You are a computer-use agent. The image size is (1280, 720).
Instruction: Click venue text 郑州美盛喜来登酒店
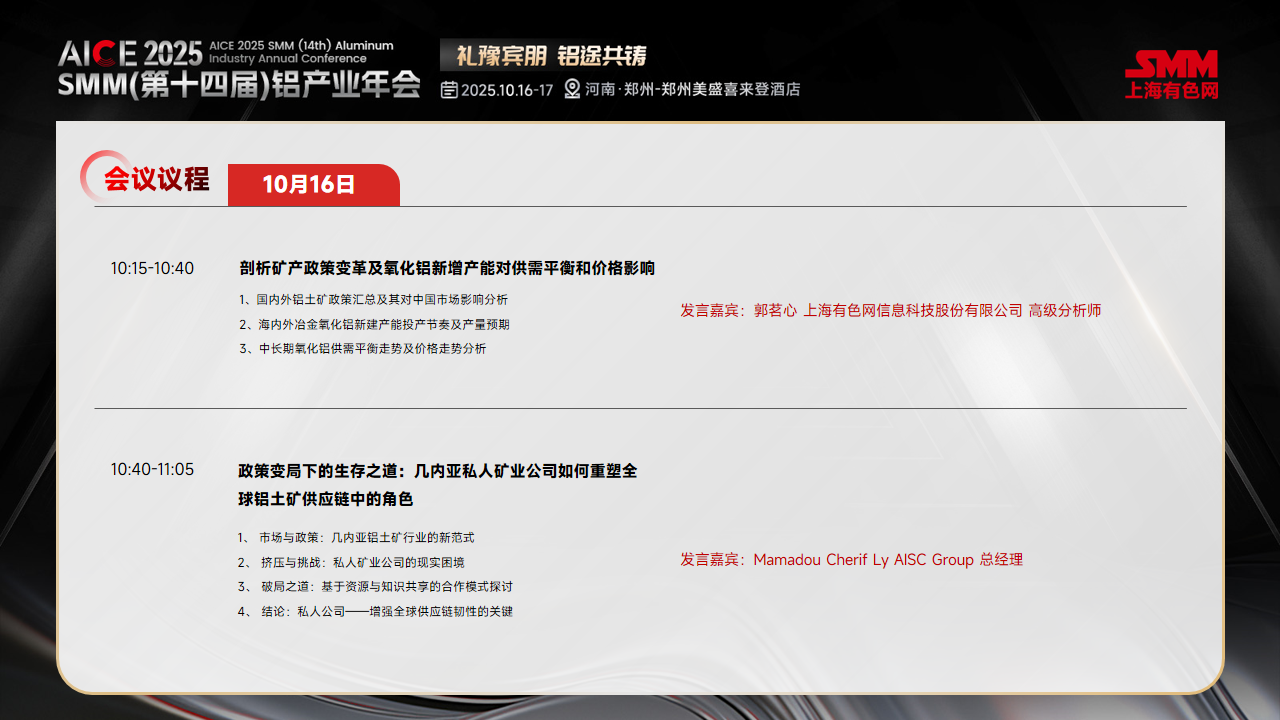(730, 89)
